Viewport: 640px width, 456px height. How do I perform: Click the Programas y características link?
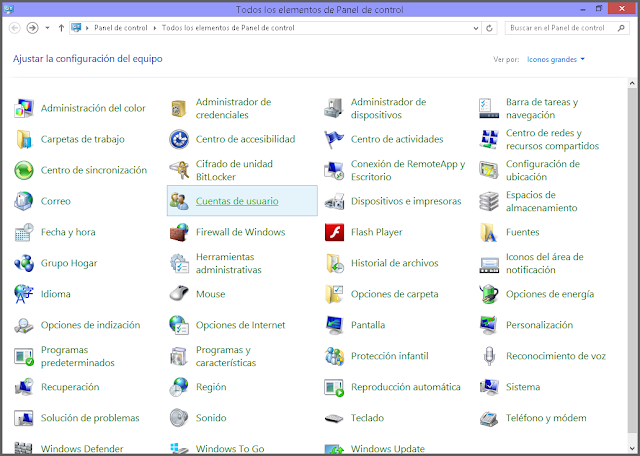pyautogui.click(x=226, y=356)
